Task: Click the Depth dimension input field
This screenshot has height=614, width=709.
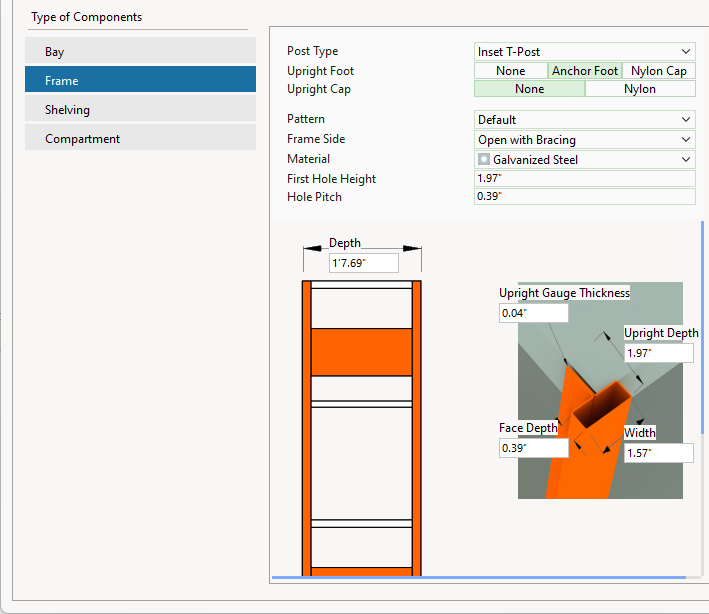Action: click(x=363, y=263)
